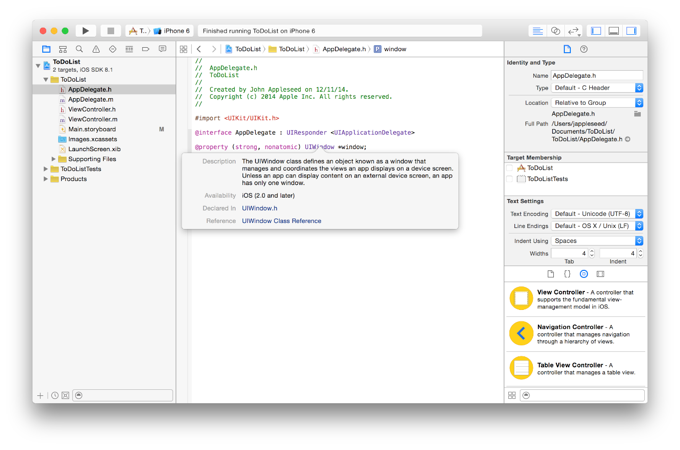Show the File Template library
This screenshot has height=450, width=680.
point(551,274)
